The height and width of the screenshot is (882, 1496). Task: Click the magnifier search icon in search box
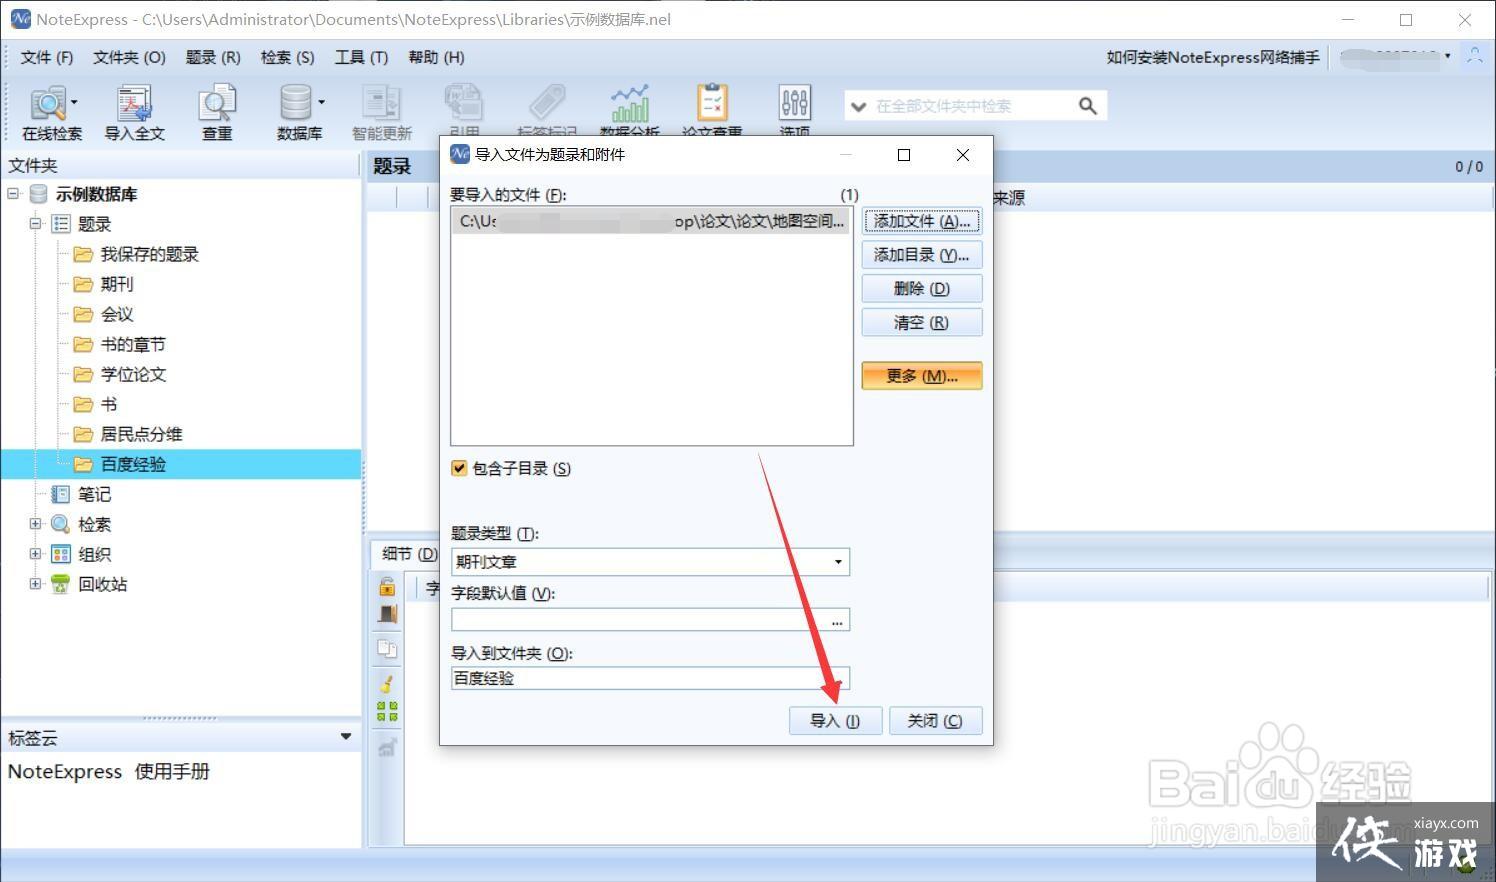pos(1088,106)
